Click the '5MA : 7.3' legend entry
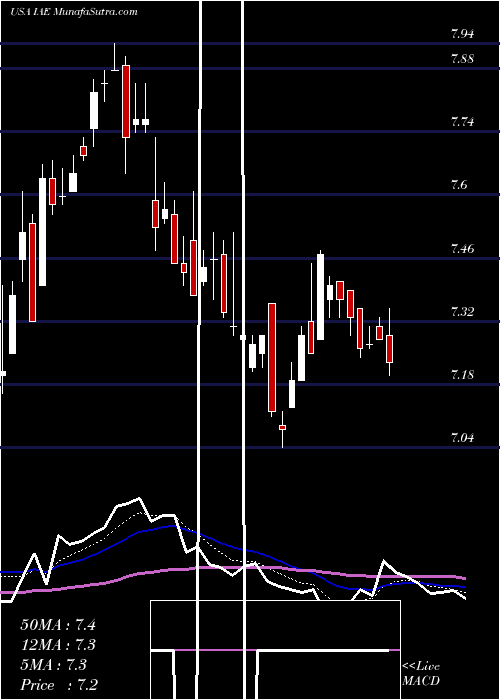 click(x=54, y=665)
